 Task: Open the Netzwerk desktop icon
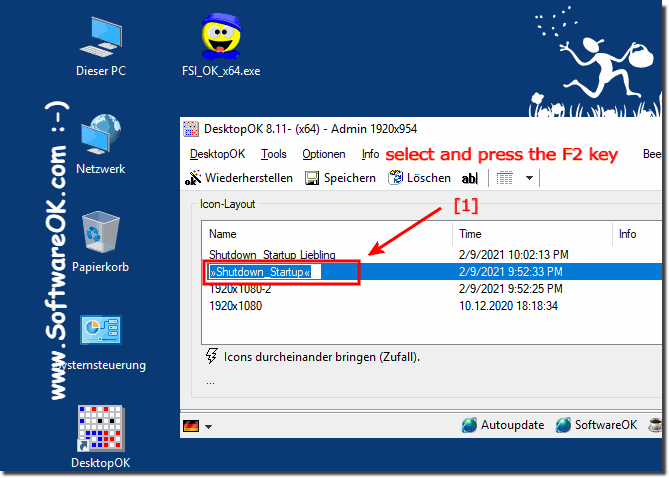point(101,144)
